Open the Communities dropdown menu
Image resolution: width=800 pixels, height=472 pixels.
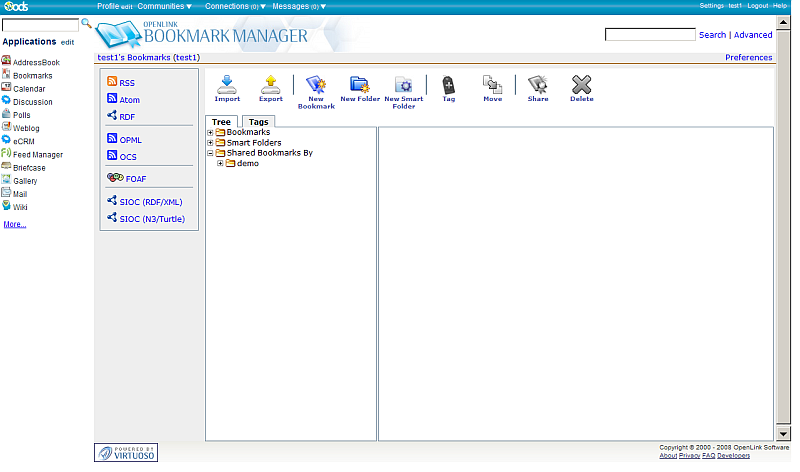point(165,6)
